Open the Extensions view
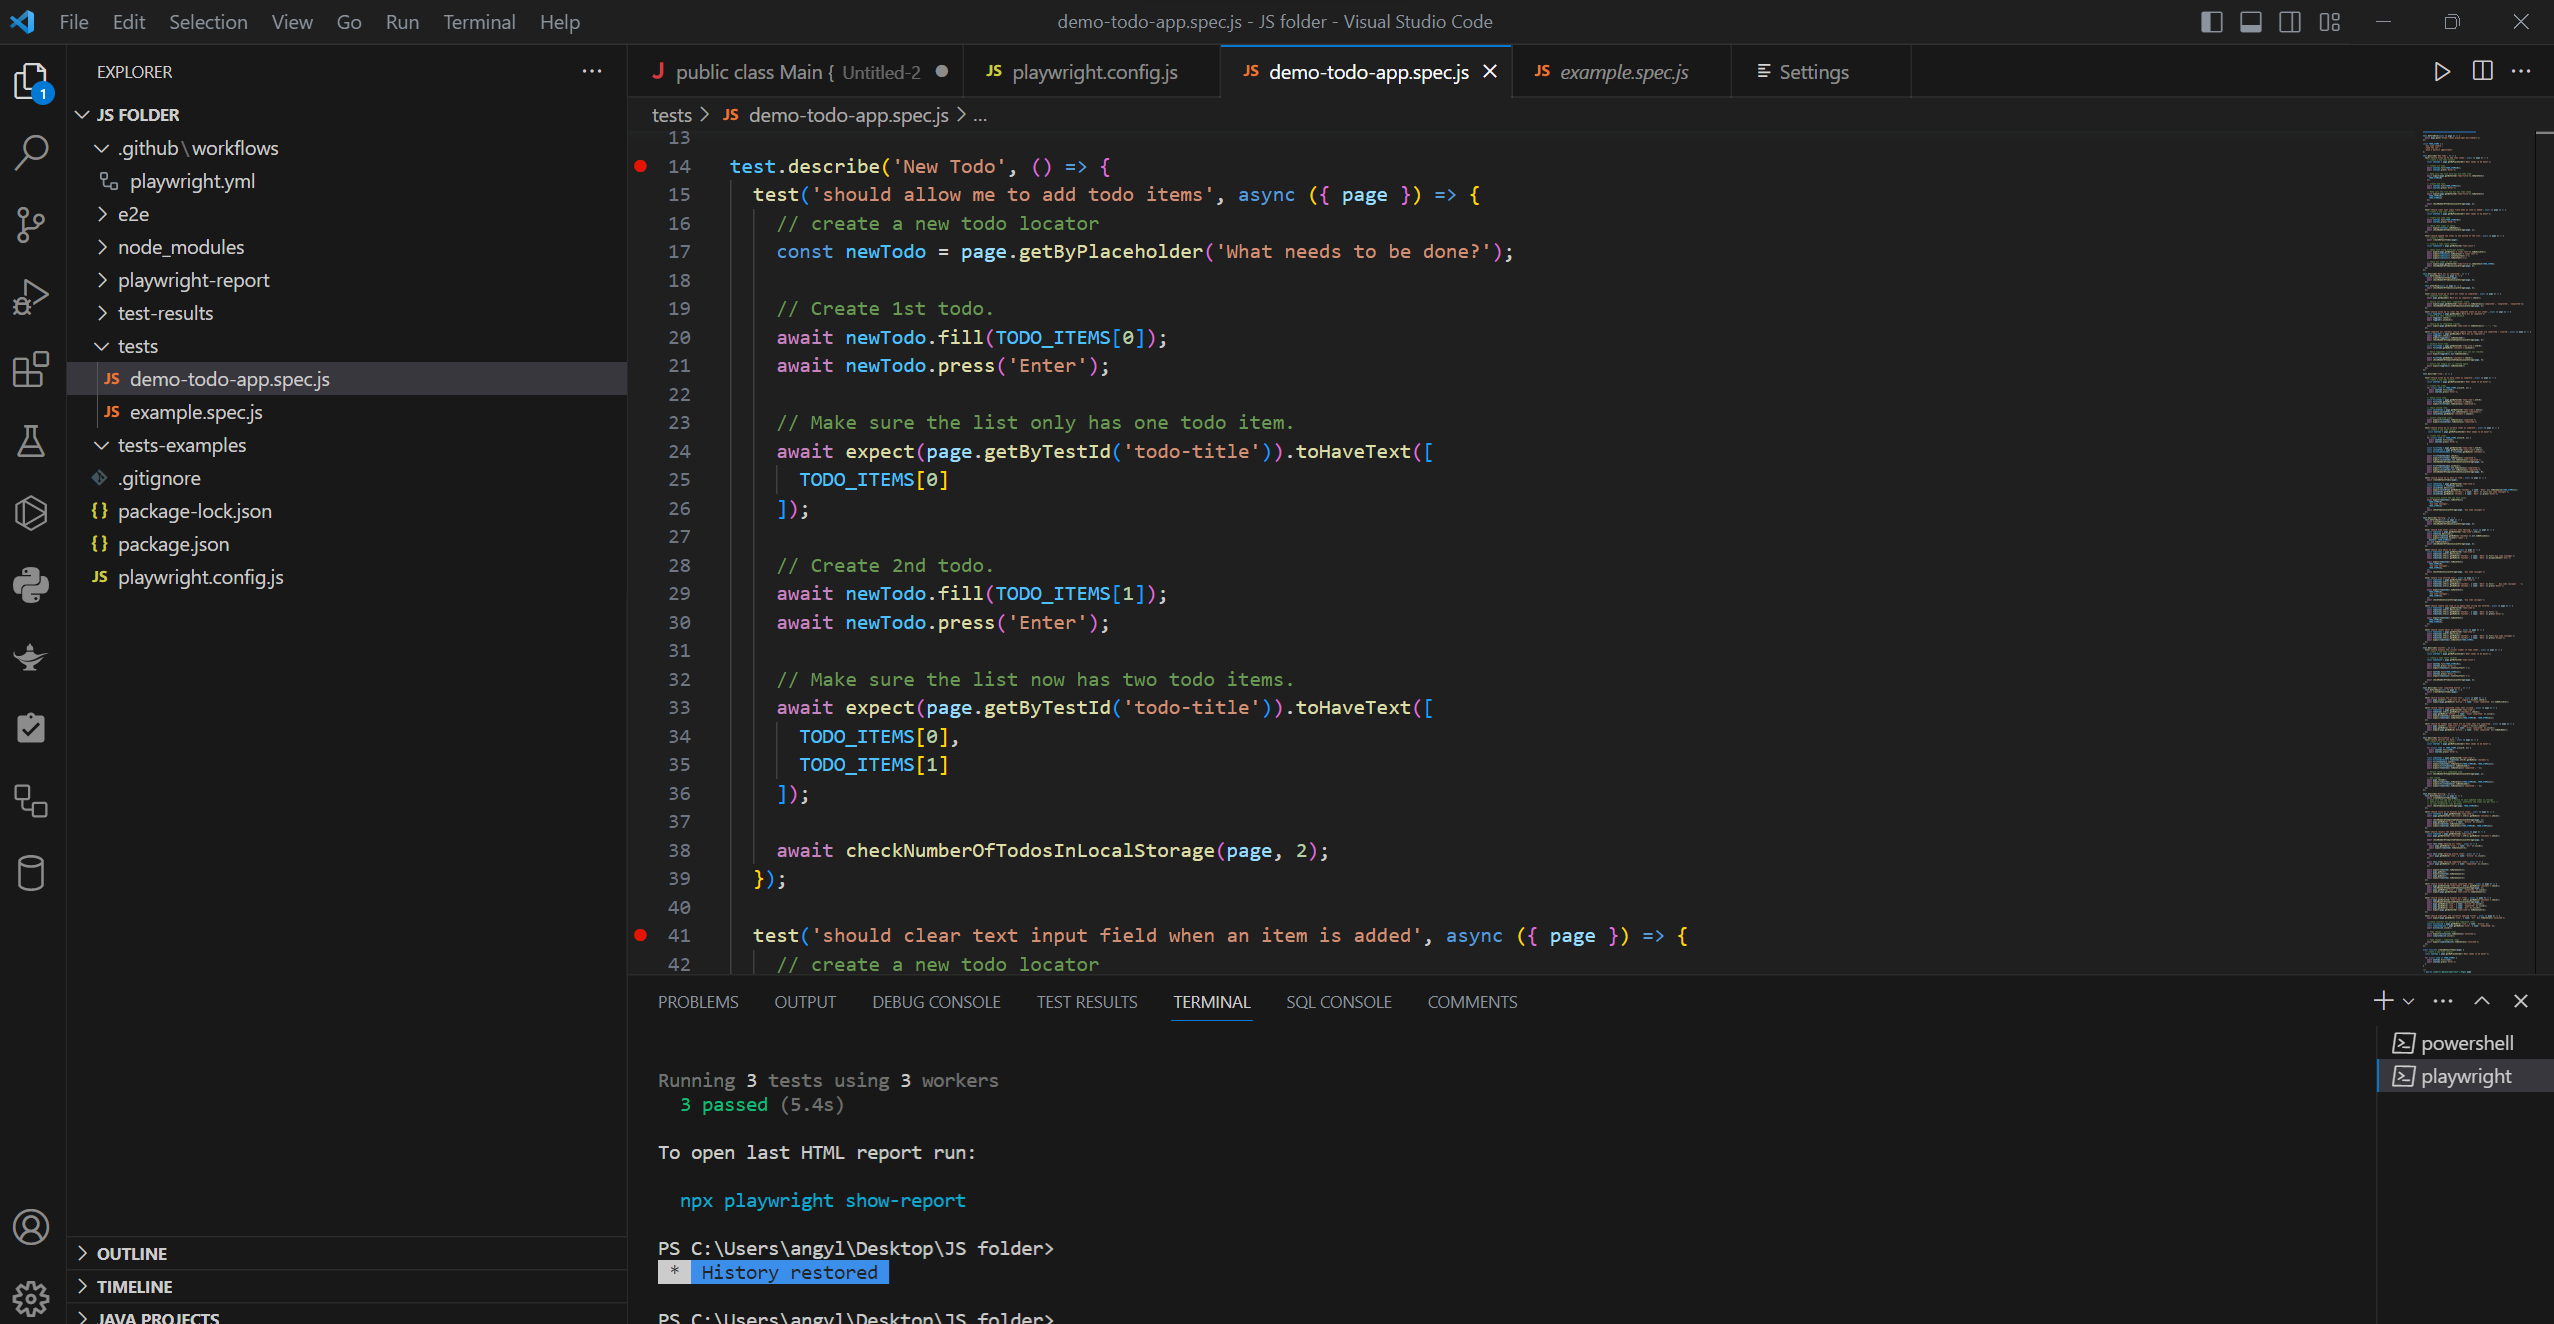 coord(32,369)
